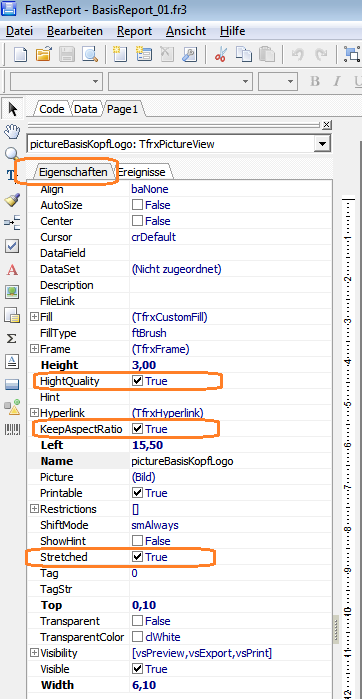Open the first style dropdown in toolbar
Image resolution: width=362 pixels, height=699 pixels.
pos(95,82)
